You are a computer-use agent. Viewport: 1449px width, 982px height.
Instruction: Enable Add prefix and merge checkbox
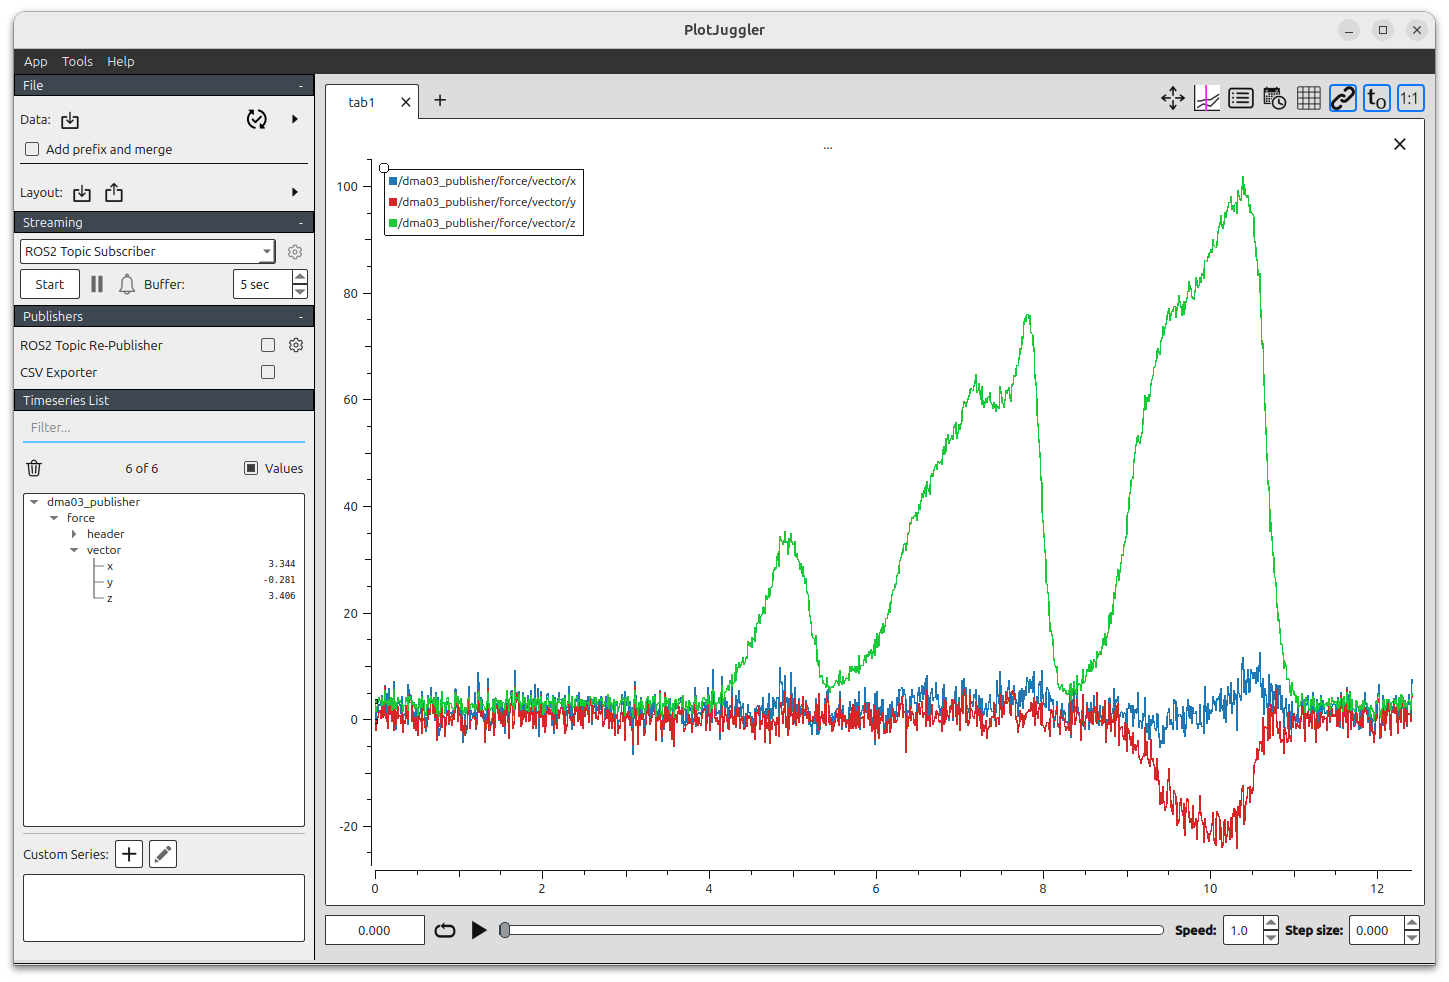point(33,149)
